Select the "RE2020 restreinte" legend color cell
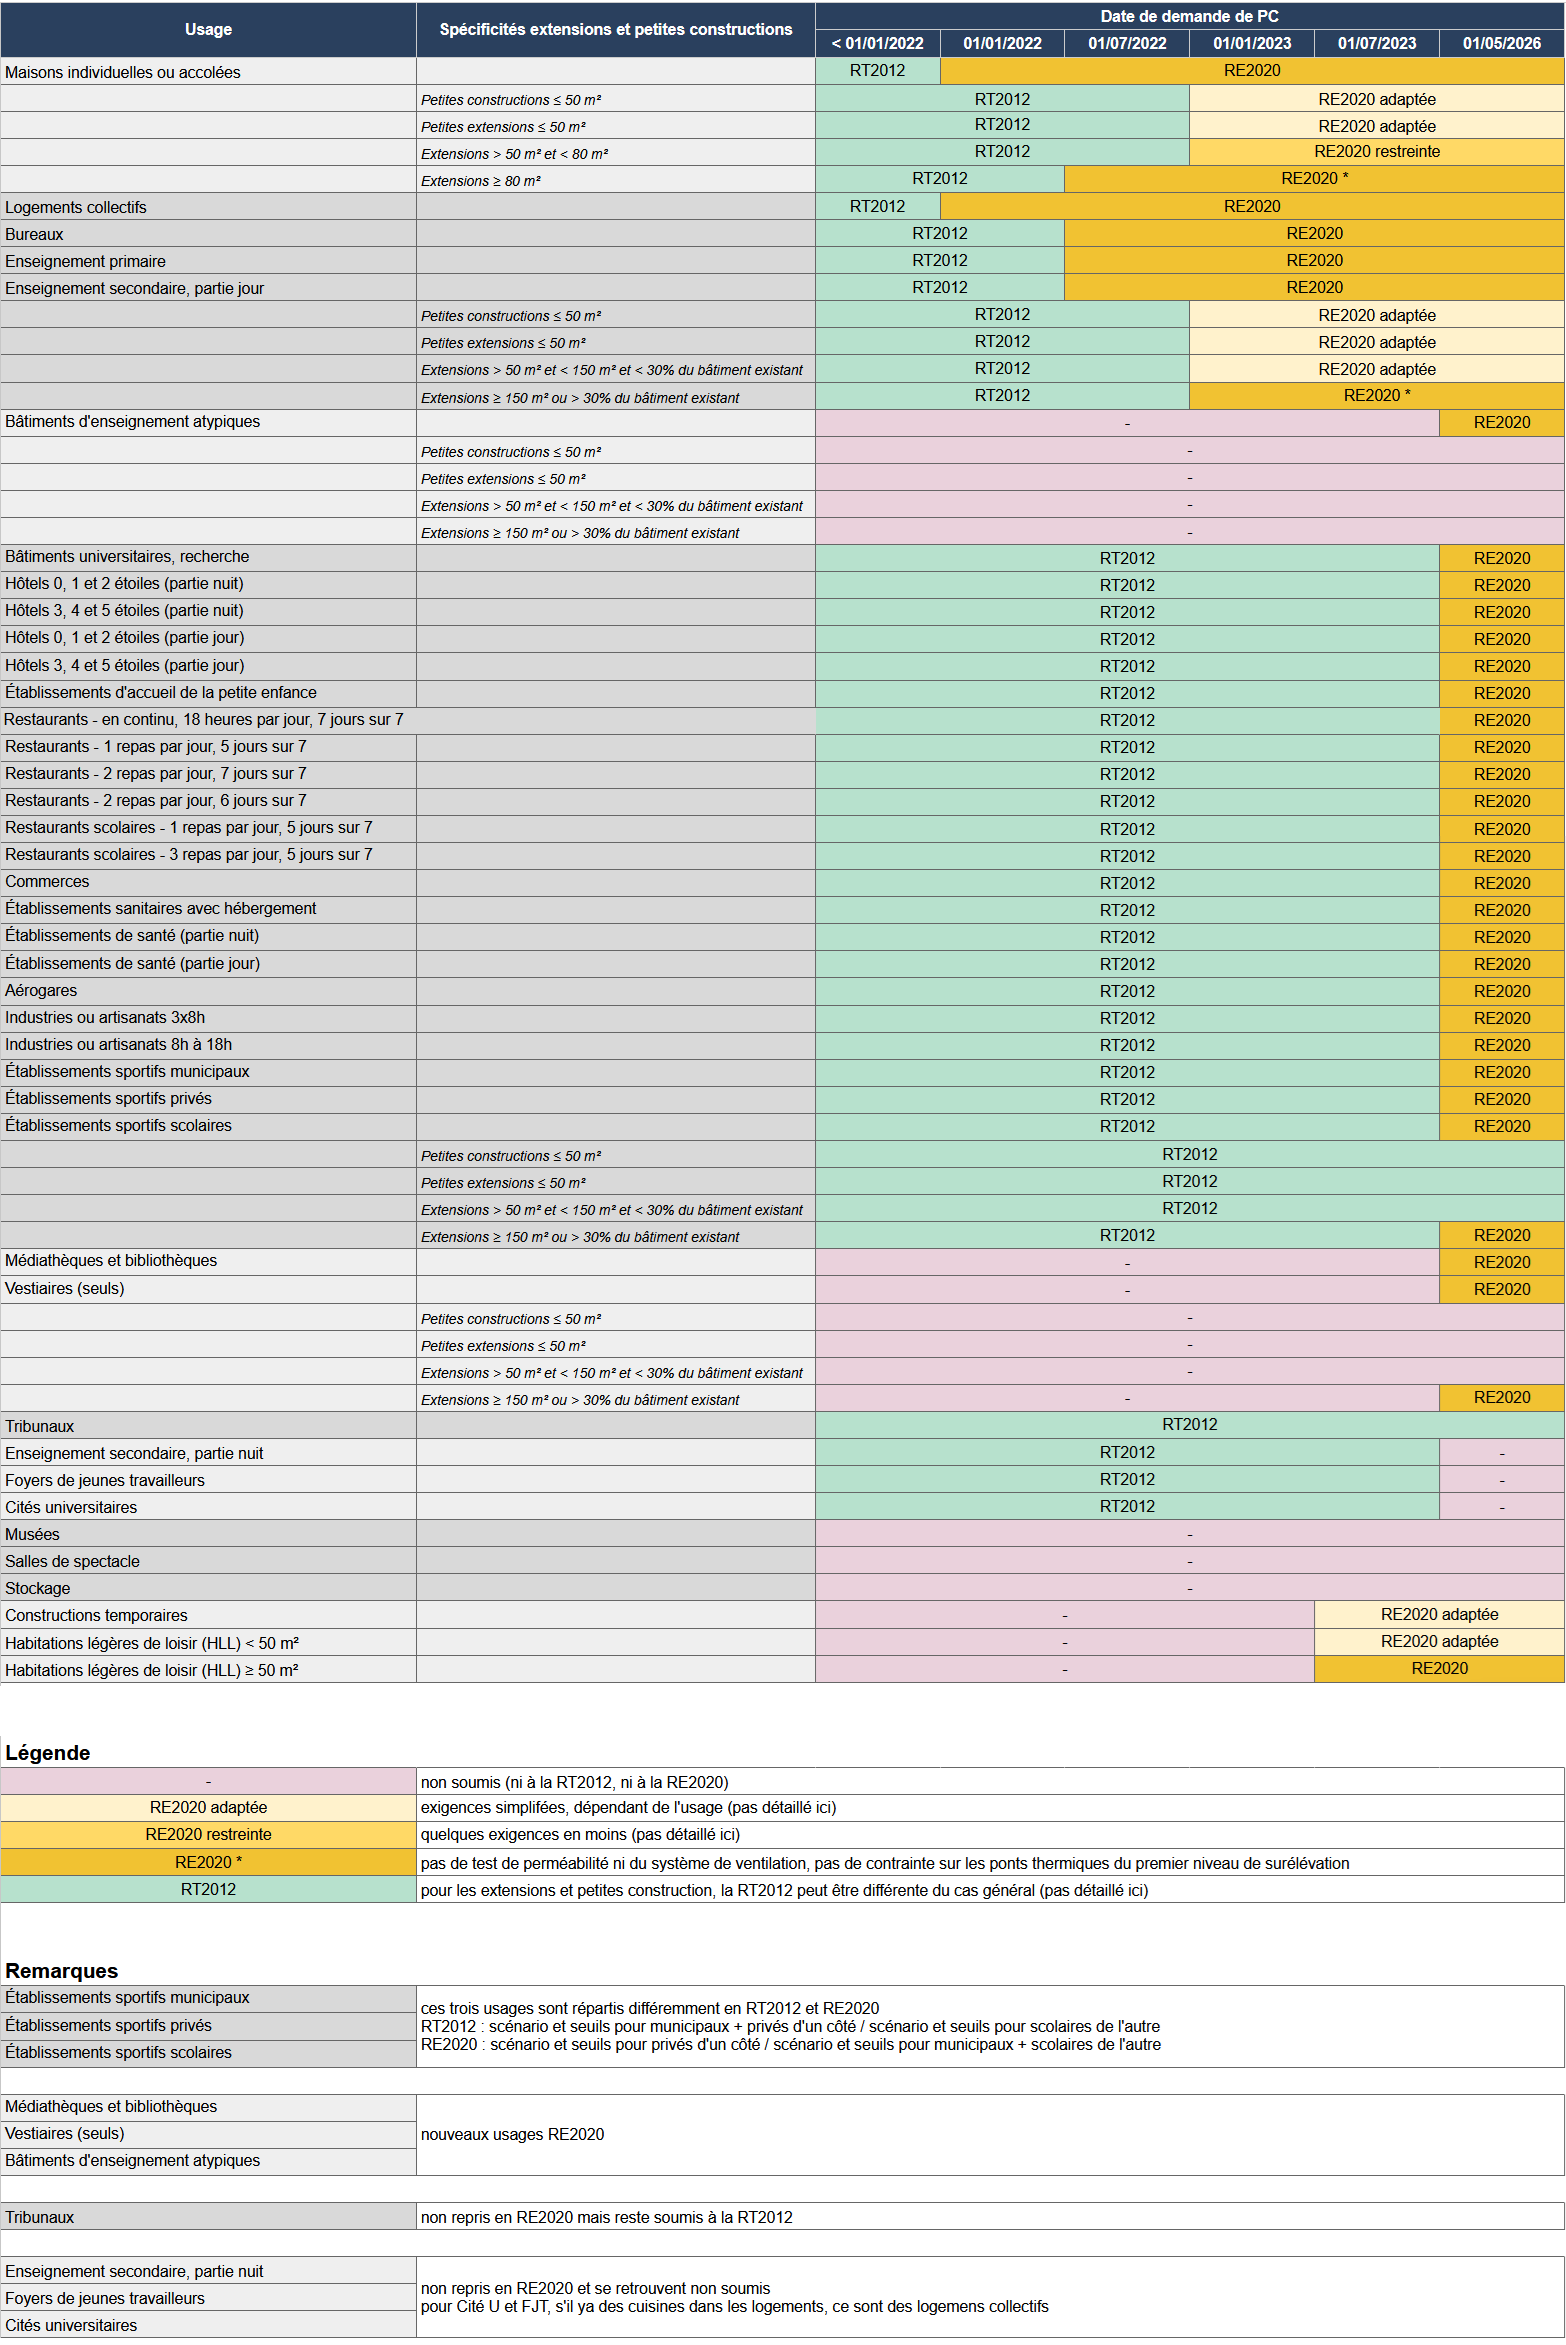1566x2345 pixels. click(x=208, y=1834)
